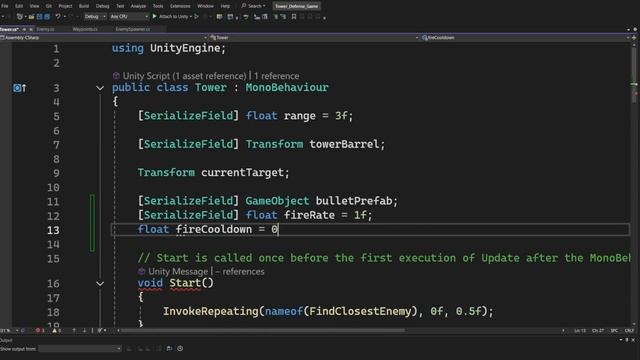Click the Save All icon
The height and width of the screenshot is (360, 640).
[x=47, y=17]
